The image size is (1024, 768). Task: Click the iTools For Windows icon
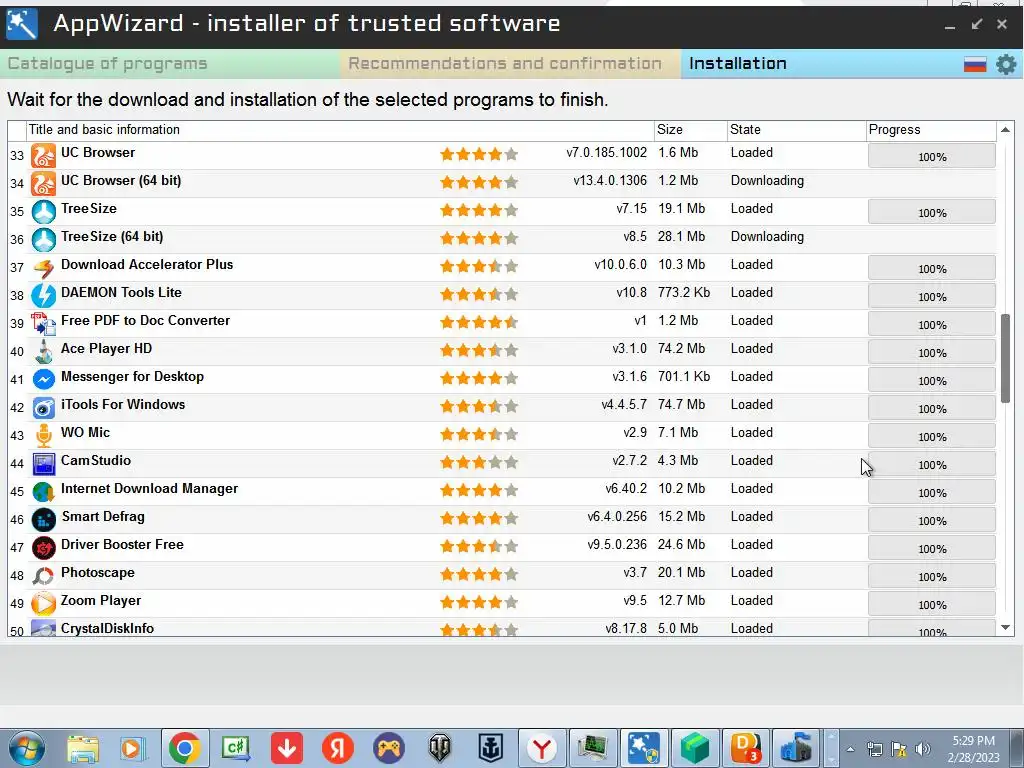[x=44, y=408]
